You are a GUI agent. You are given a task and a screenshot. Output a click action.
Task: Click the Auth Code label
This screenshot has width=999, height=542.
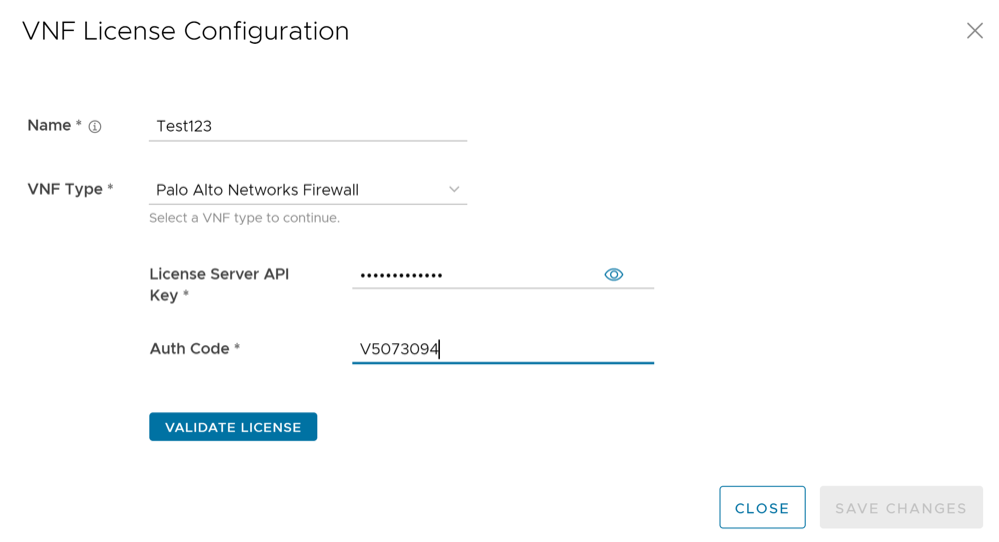(x=190, y=349)
